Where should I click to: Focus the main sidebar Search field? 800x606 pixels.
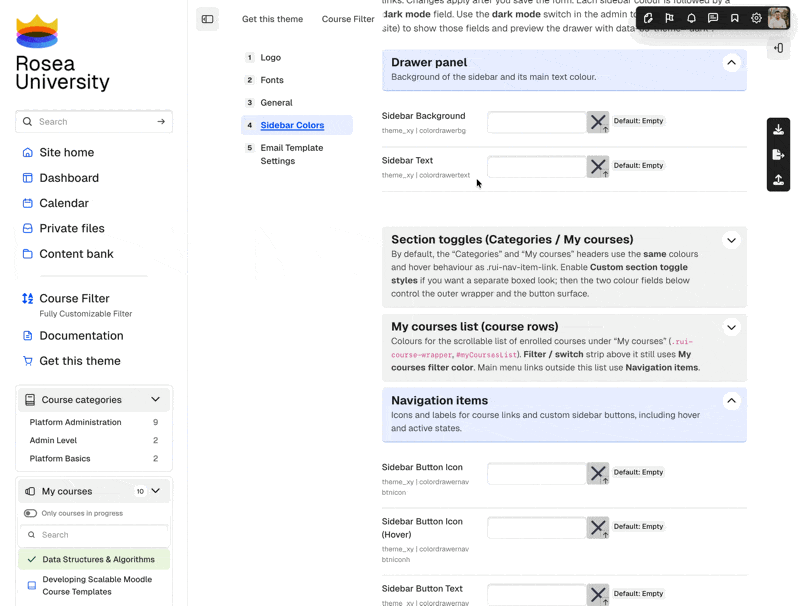[x=94, y=121]
